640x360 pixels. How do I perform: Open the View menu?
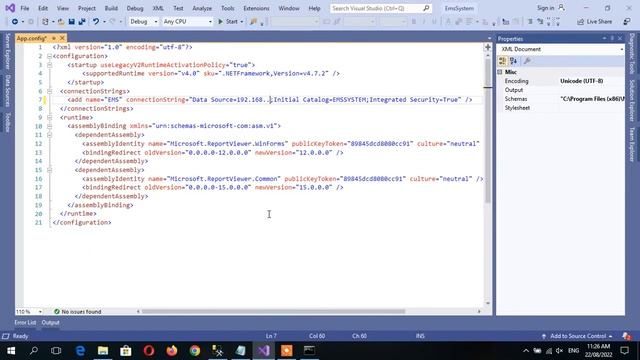coord(62,8)
